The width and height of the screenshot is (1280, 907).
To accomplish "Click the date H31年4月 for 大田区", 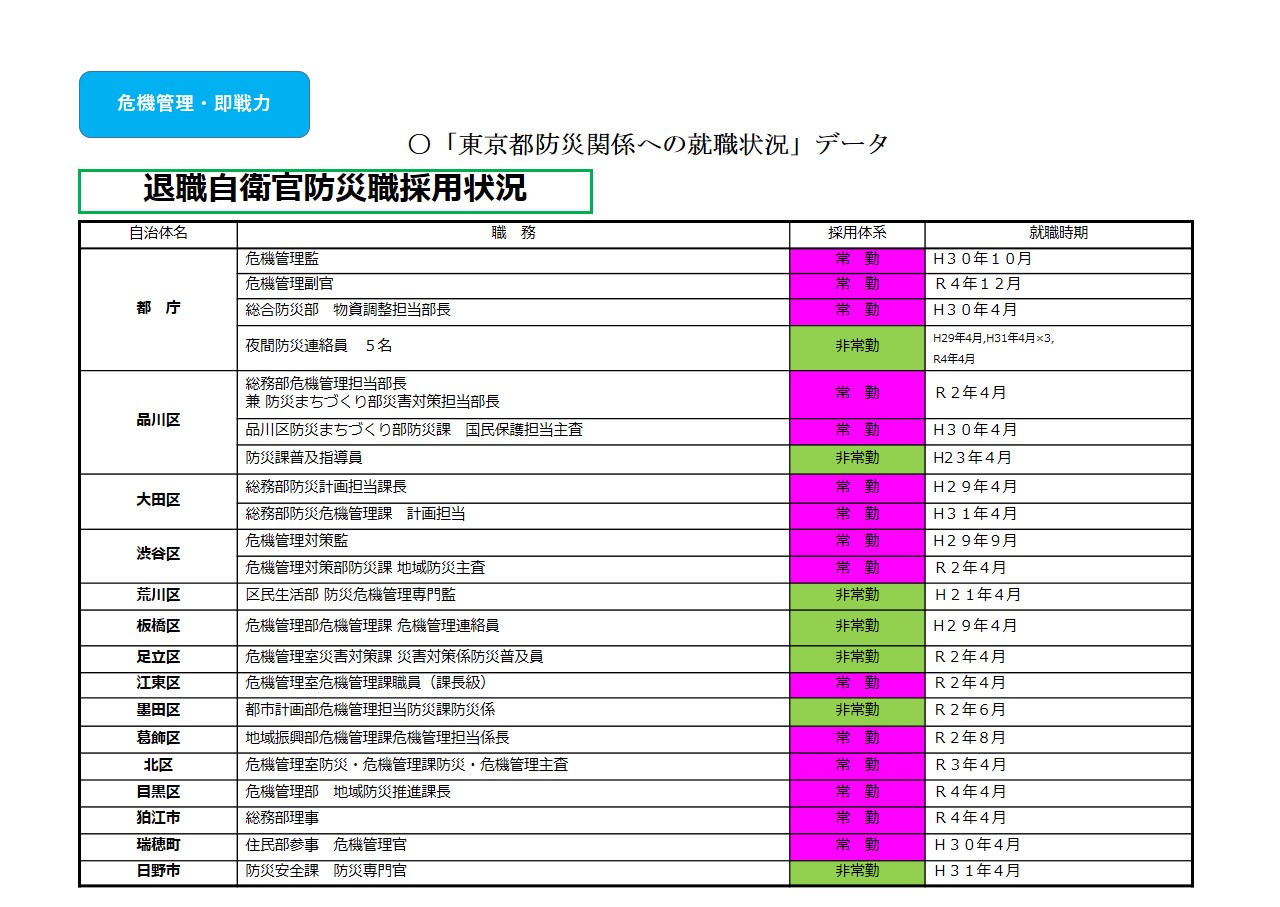I will 975,514.
